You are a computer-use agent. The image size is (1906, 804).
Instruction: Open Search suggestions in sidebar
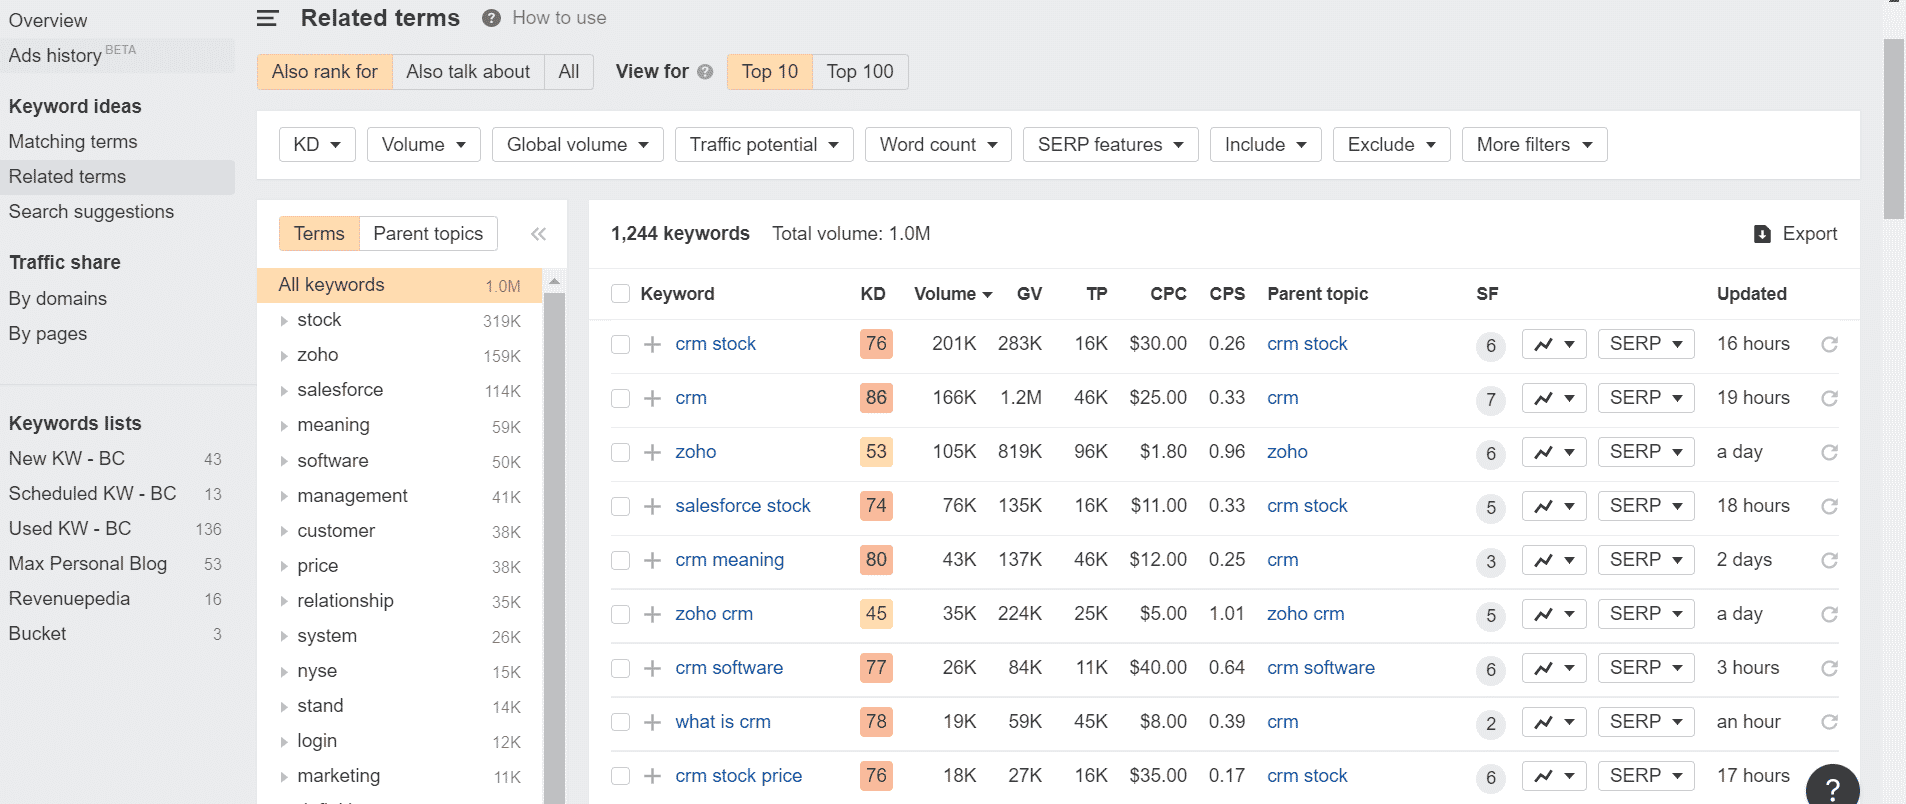pos(91,212)
